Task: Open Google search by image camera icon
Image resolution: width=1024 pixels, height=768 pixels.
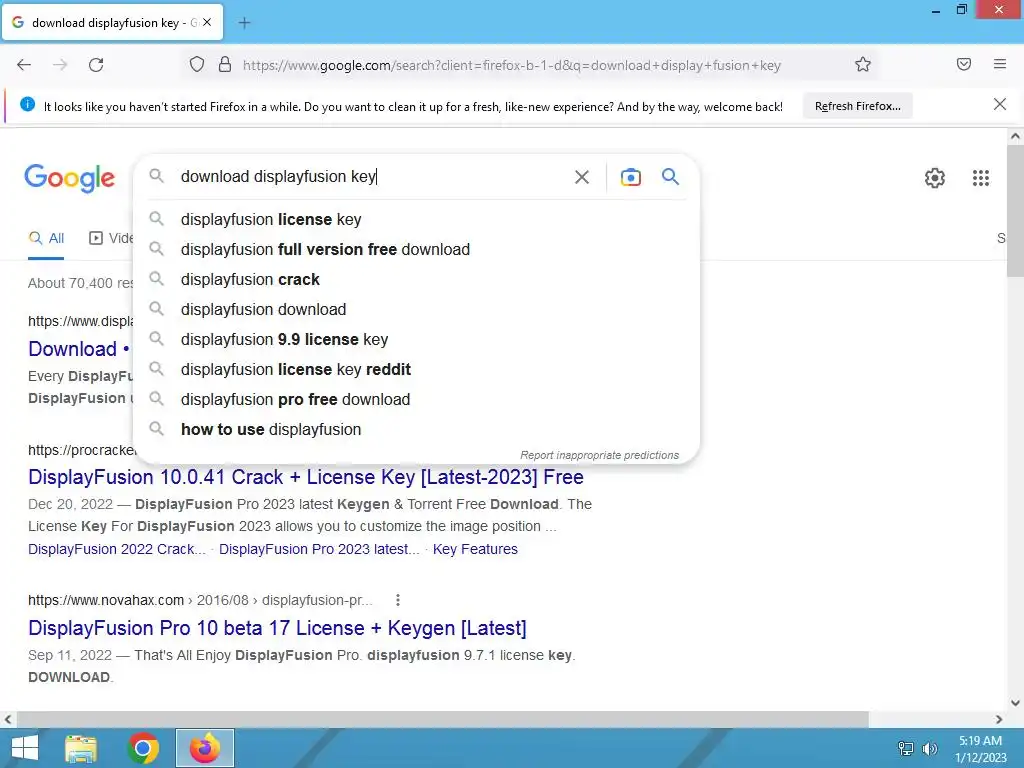Action: pos(630,177)
